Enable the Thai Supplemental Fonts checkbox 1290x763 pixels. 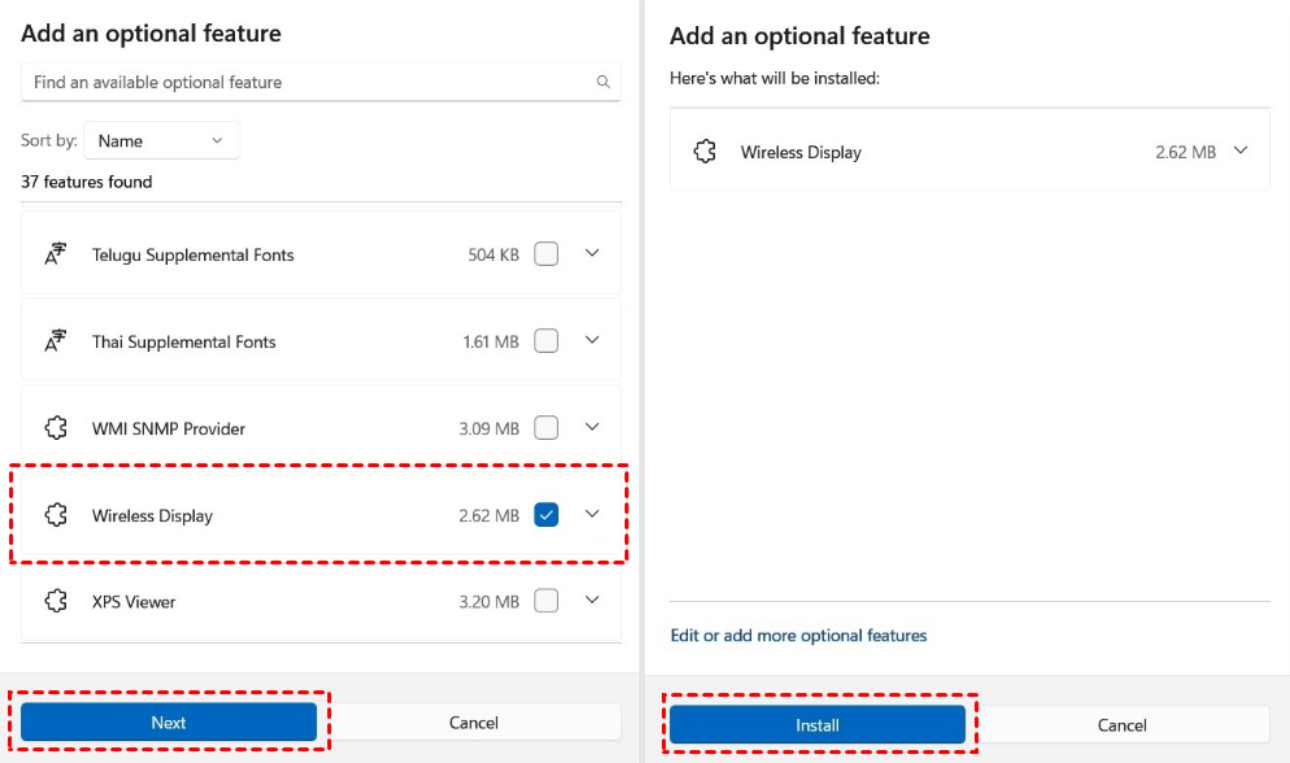tap(546, 341)
